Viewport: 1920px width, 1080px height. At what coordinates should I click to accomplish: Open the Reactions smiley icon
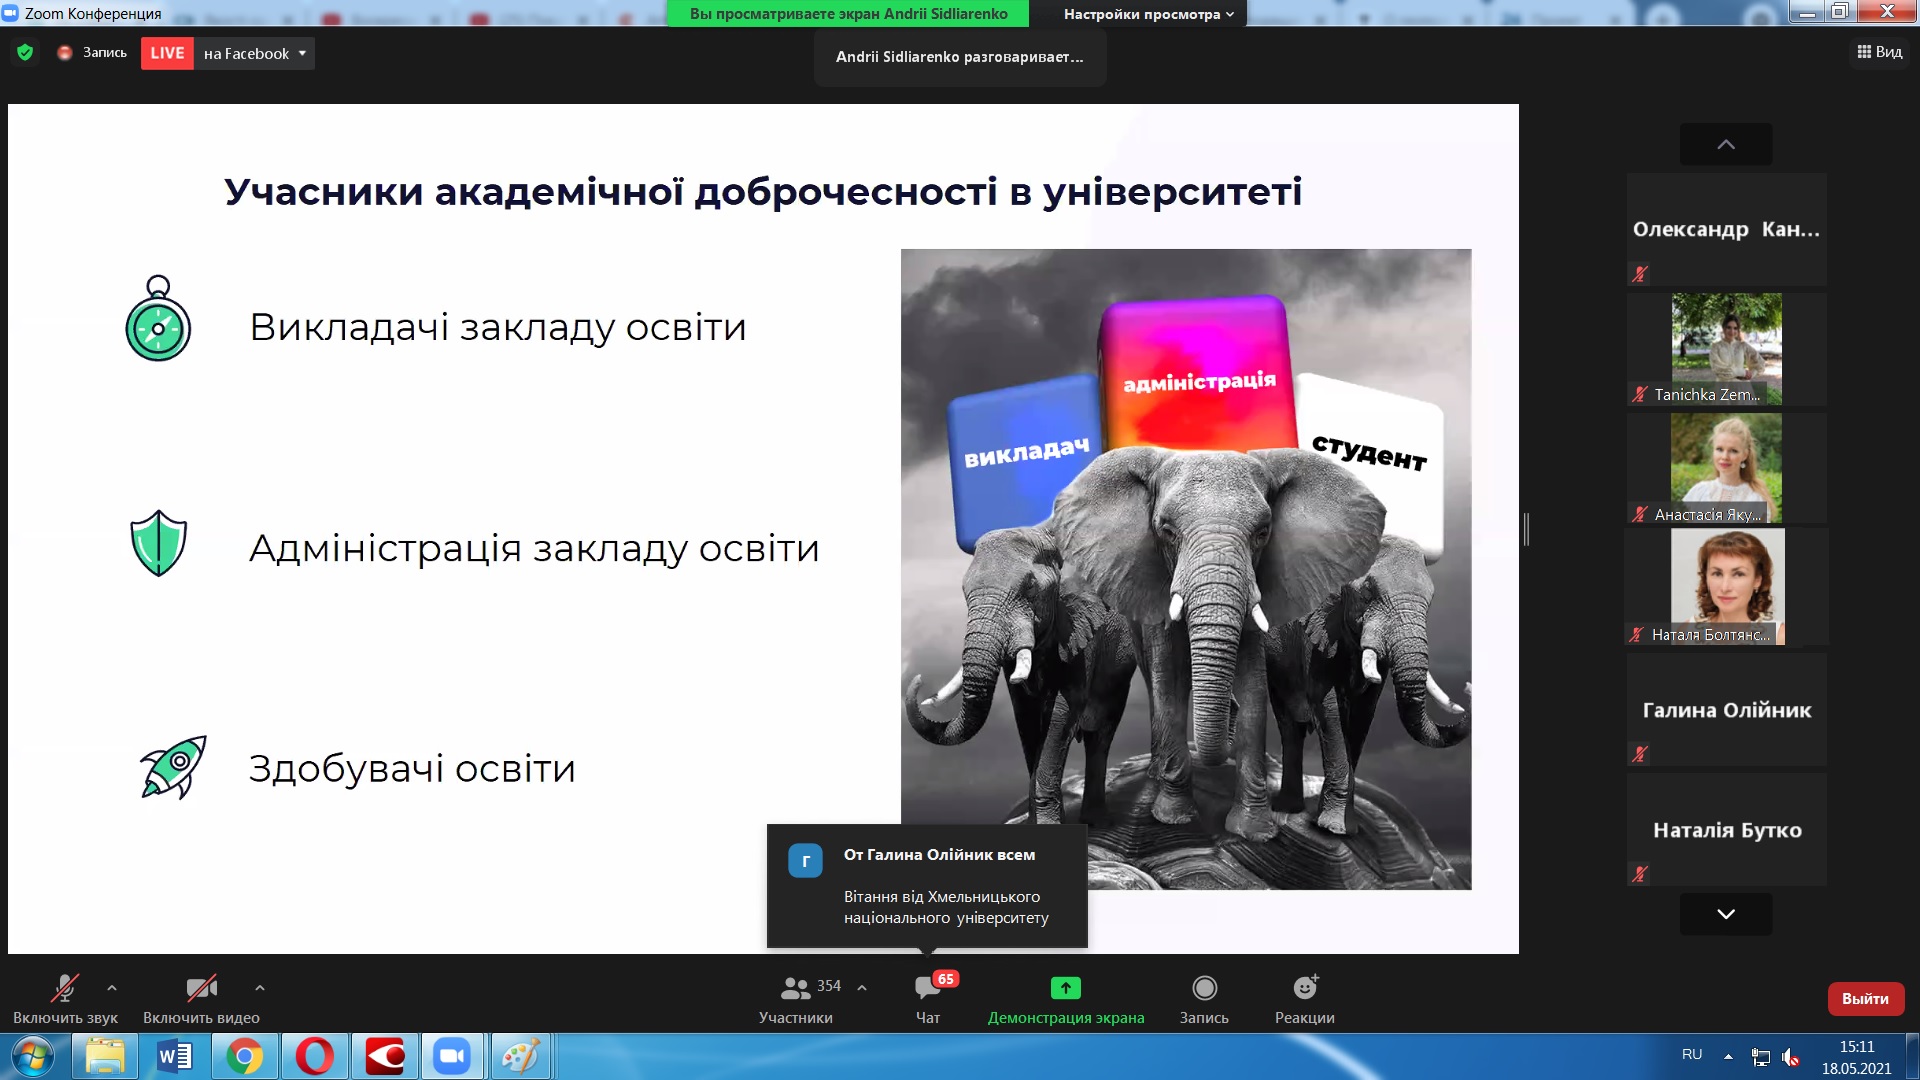(1304, 989)
